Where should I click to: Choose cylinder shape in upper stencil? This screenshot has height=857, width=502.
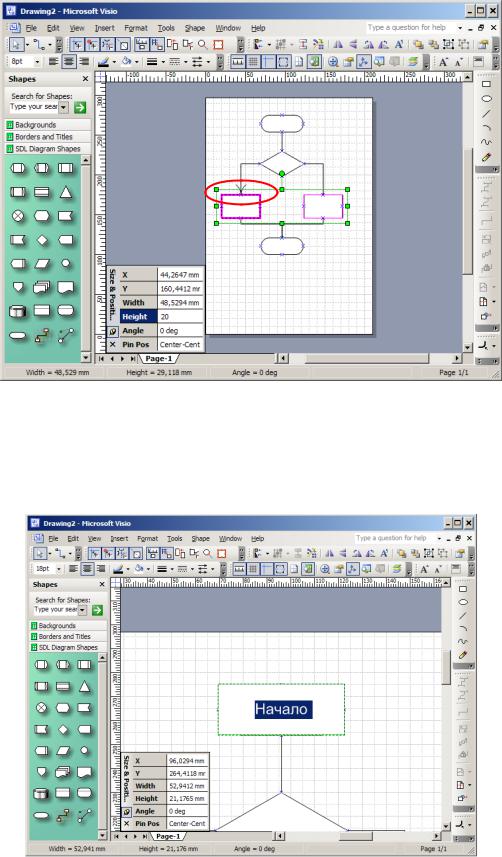point(19,311)
